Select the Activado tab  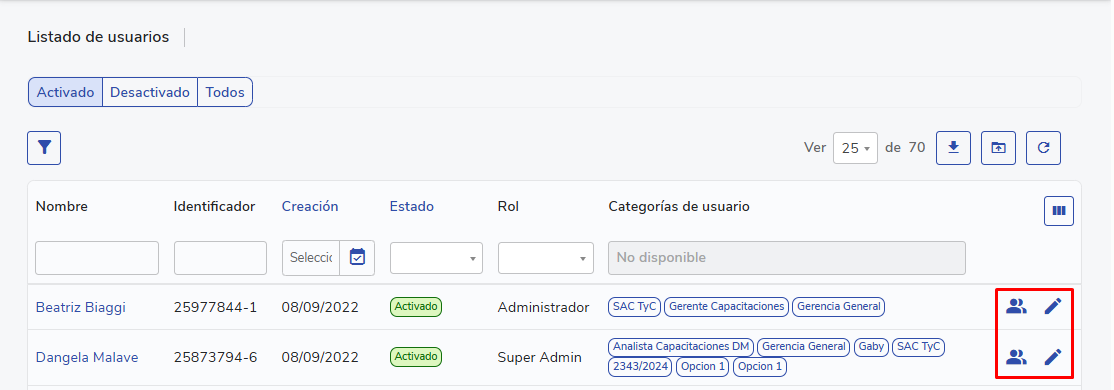(x=65, y=92)
